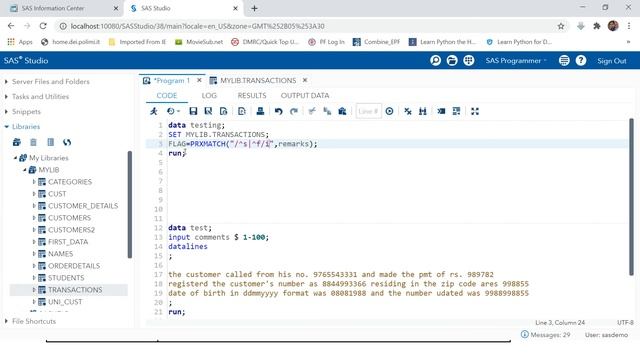Expand the File Shortcuts section
This screenshot has height=360, width=640.
click(7, 321)
